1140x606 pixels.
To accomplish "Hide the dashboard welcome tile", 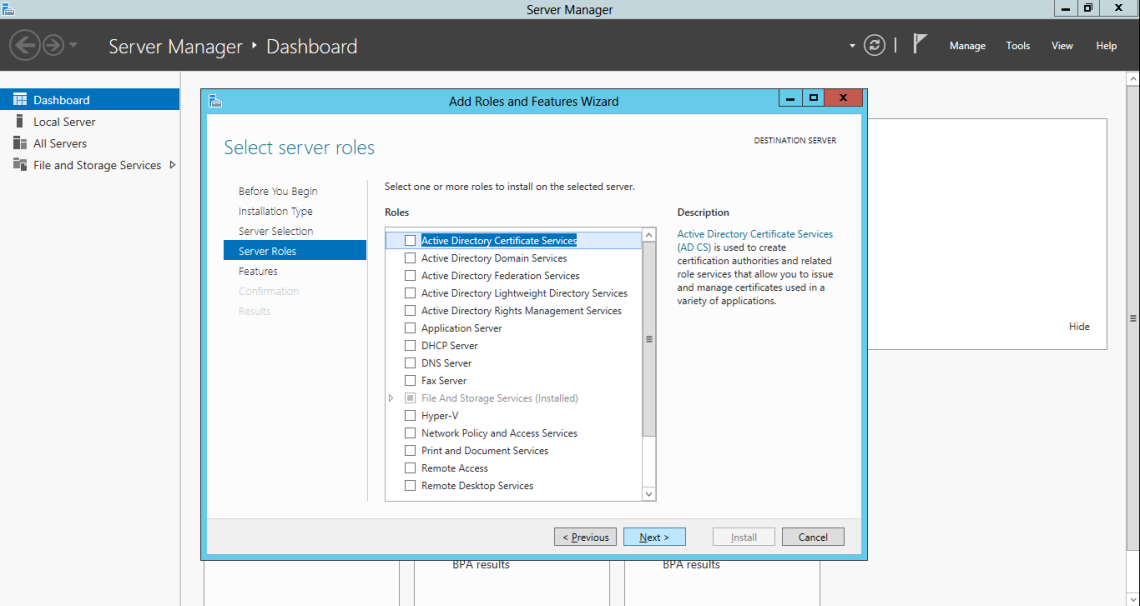I will (x=1079, y=326).
